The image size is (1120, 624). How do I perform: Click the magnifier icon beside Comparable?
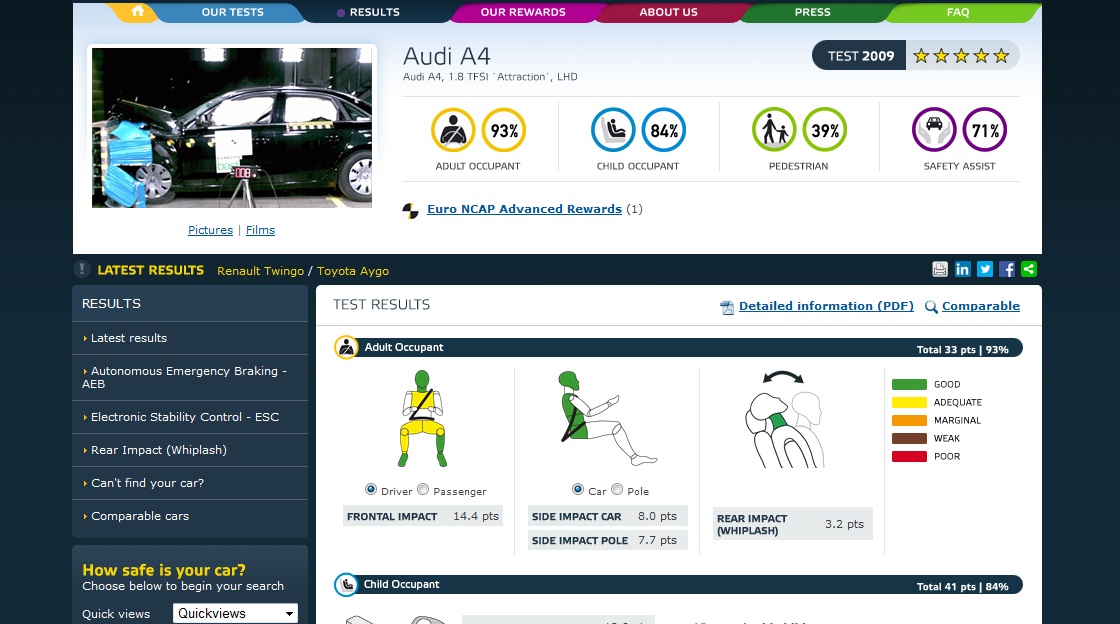931,307
